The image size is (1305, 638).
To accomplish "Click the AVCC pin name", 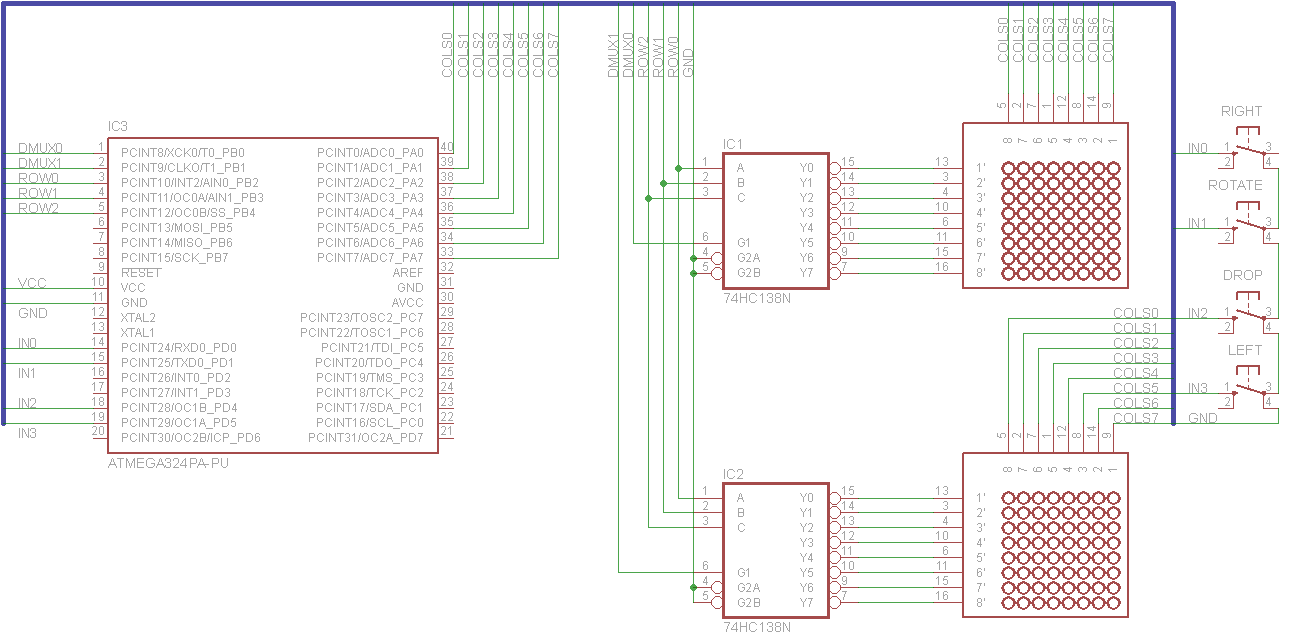I will coord(408,302).
